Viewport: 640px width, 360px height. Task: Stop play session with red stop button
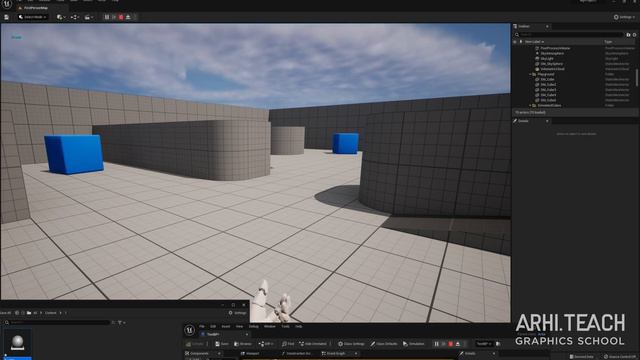(121, 17)
